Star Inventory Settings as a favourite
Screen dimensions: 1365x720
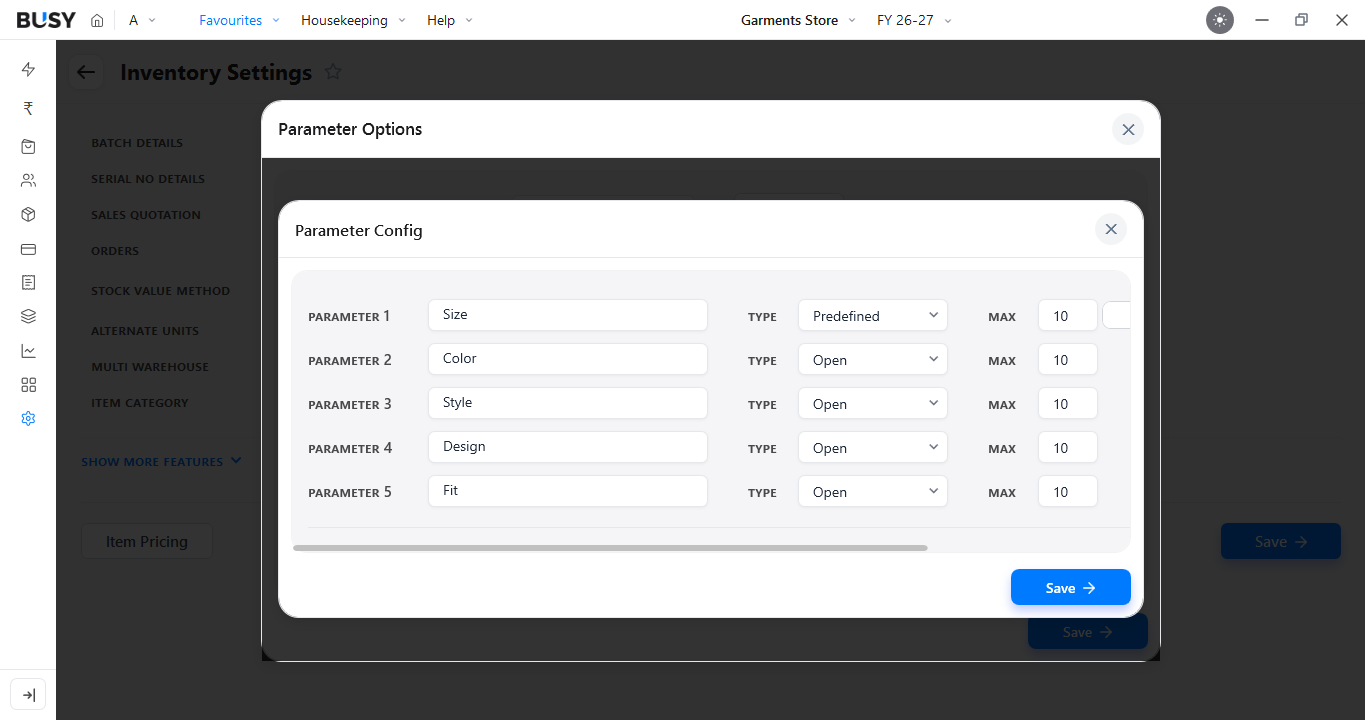[x=334, y=72]
